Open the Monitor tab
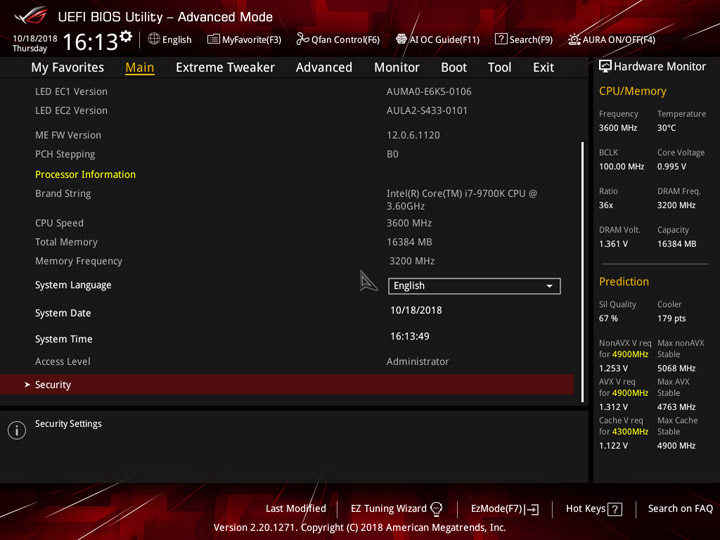Image resolution: width=720 pixels, height=540 pixels. (x=397, y=68)
